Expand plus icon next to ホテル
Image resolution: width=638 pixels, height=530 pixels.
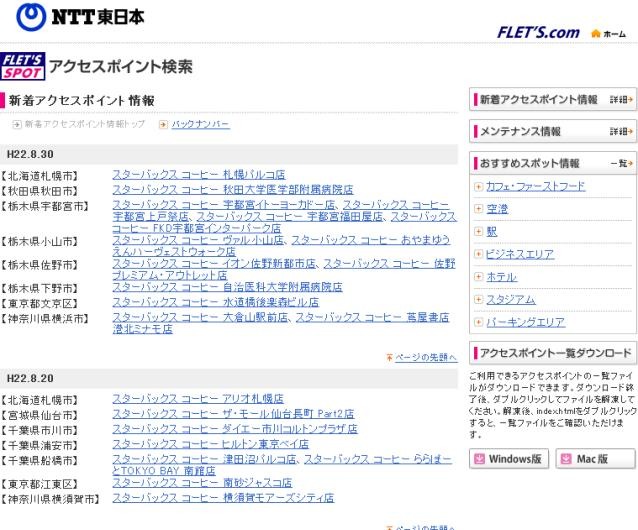coord(478,277)
